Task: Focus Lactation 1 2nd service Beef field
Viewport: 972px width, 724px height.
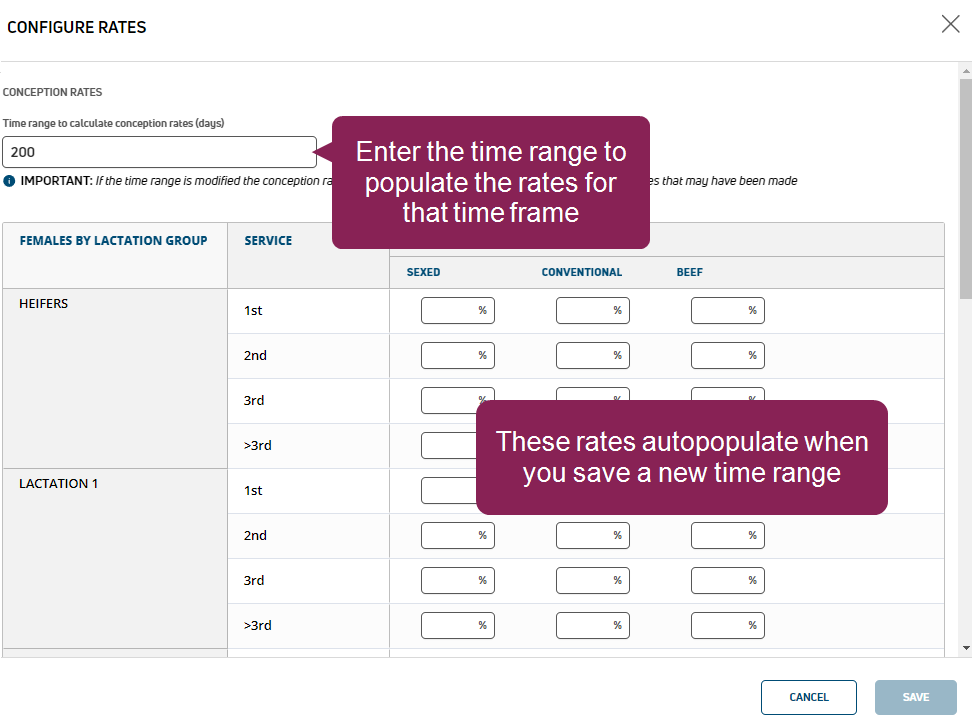Action: pyautogui.click(x=727, y=536)
